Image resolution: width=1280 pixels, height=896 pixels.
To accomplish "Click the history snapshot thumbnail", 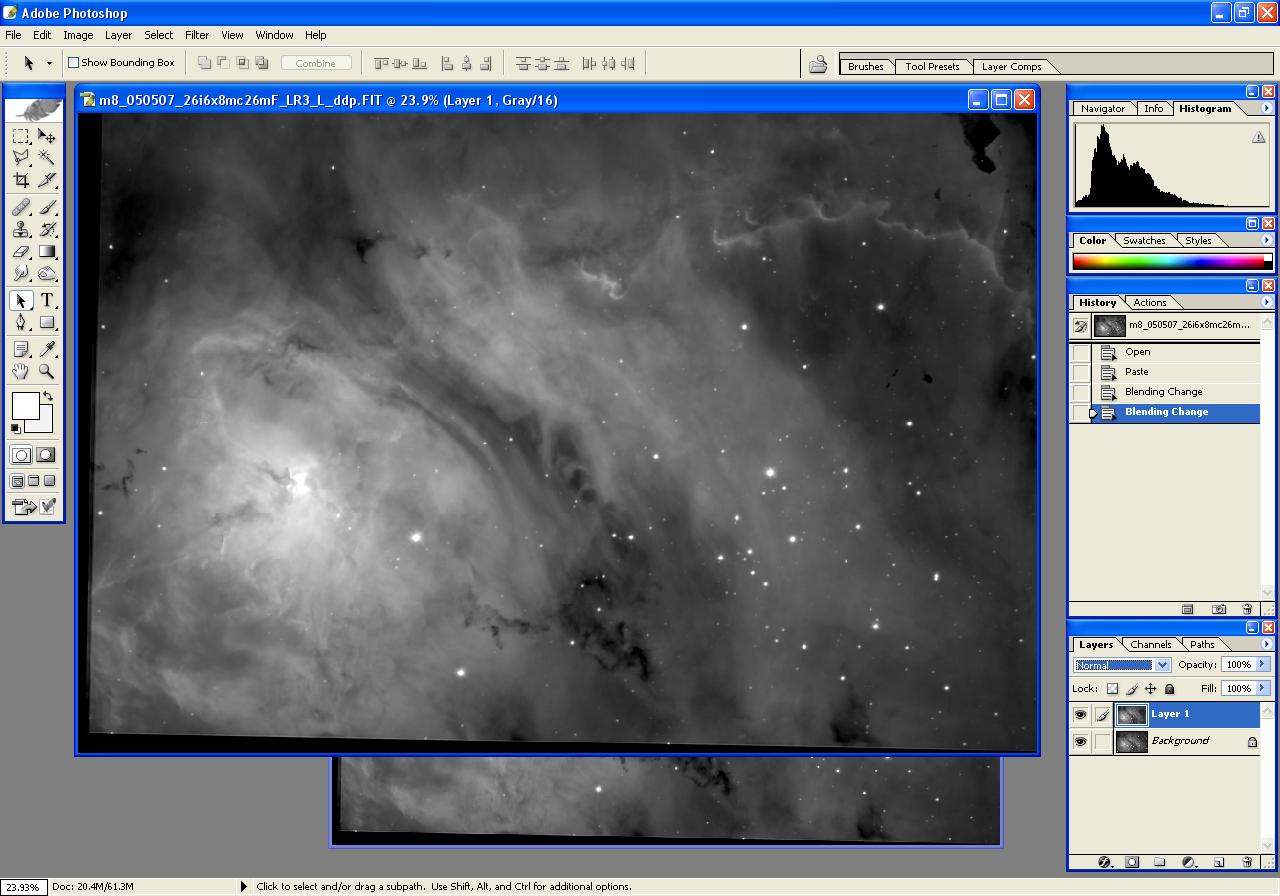I will [1109, 325].
